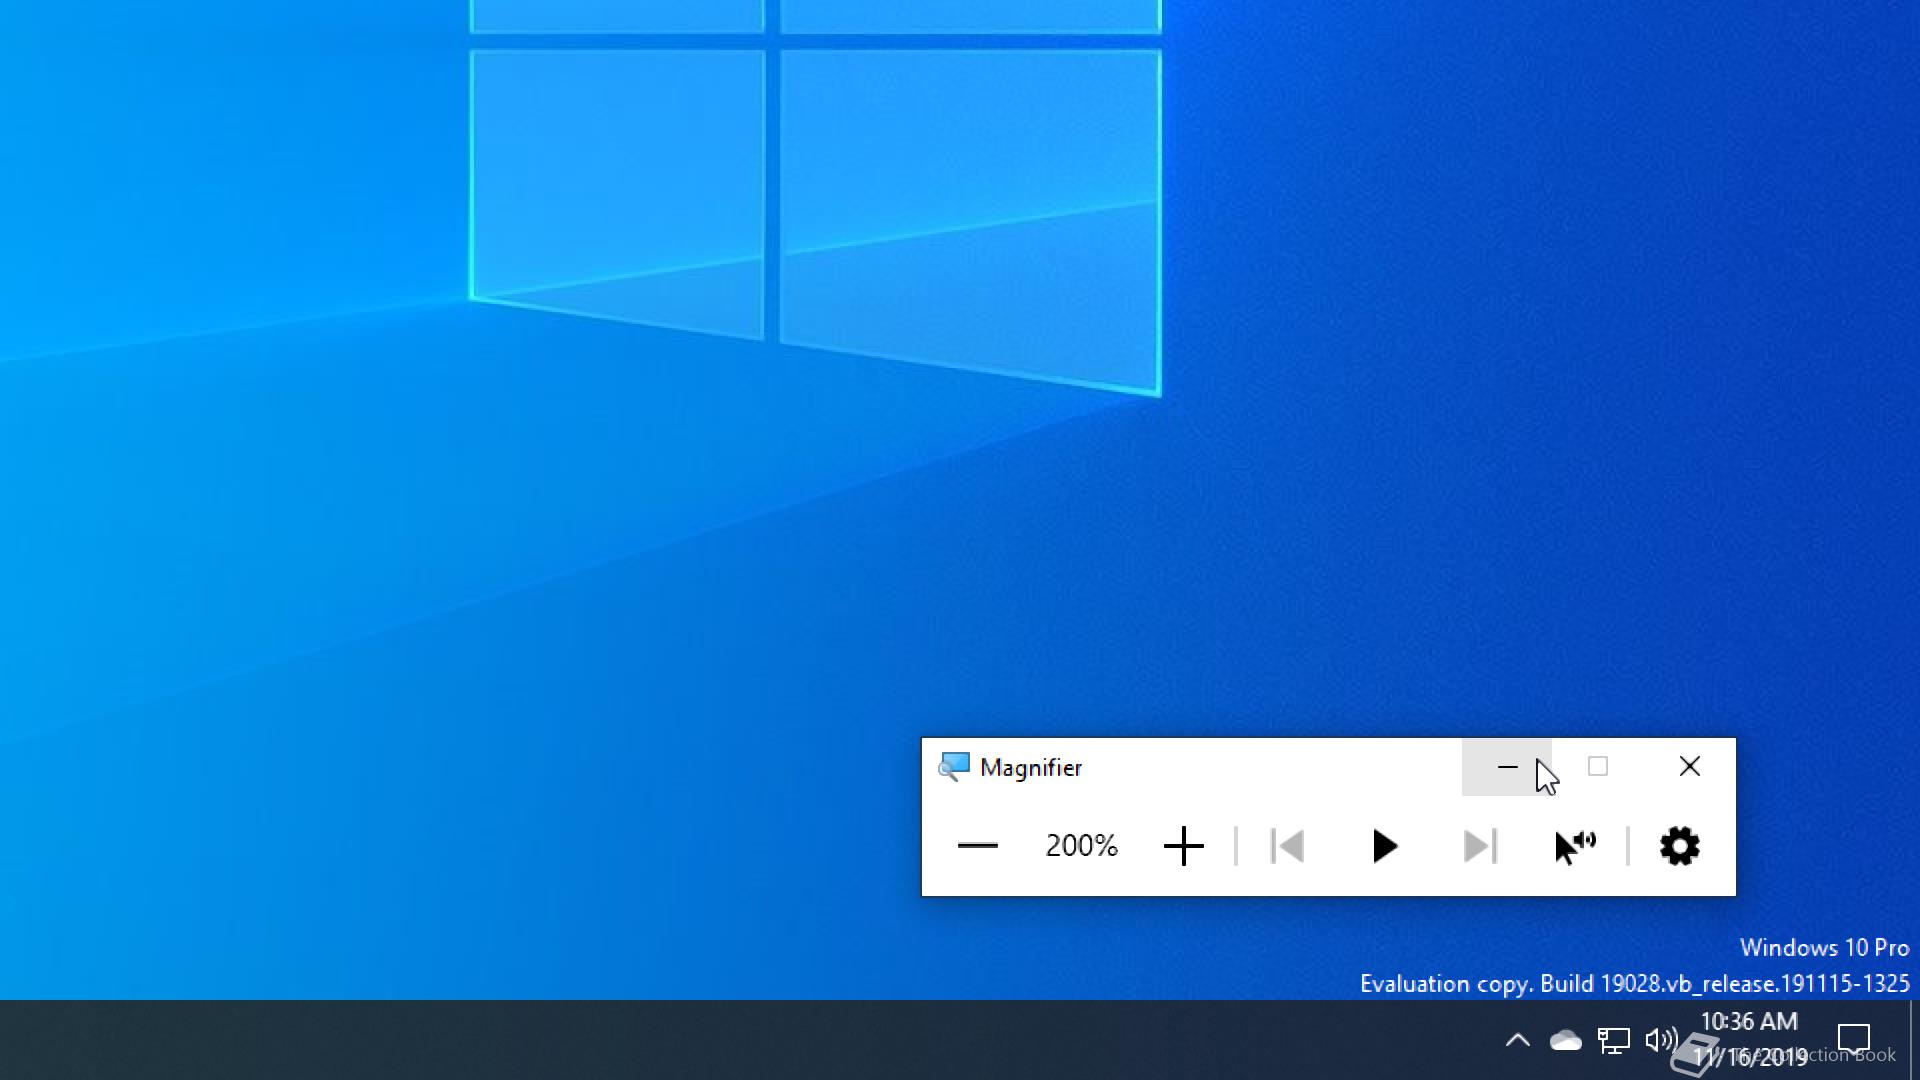The width and height of the screenshot is (1920, 1080).
Task: Click the zoom in plus button
Action: coord(1183,846)
